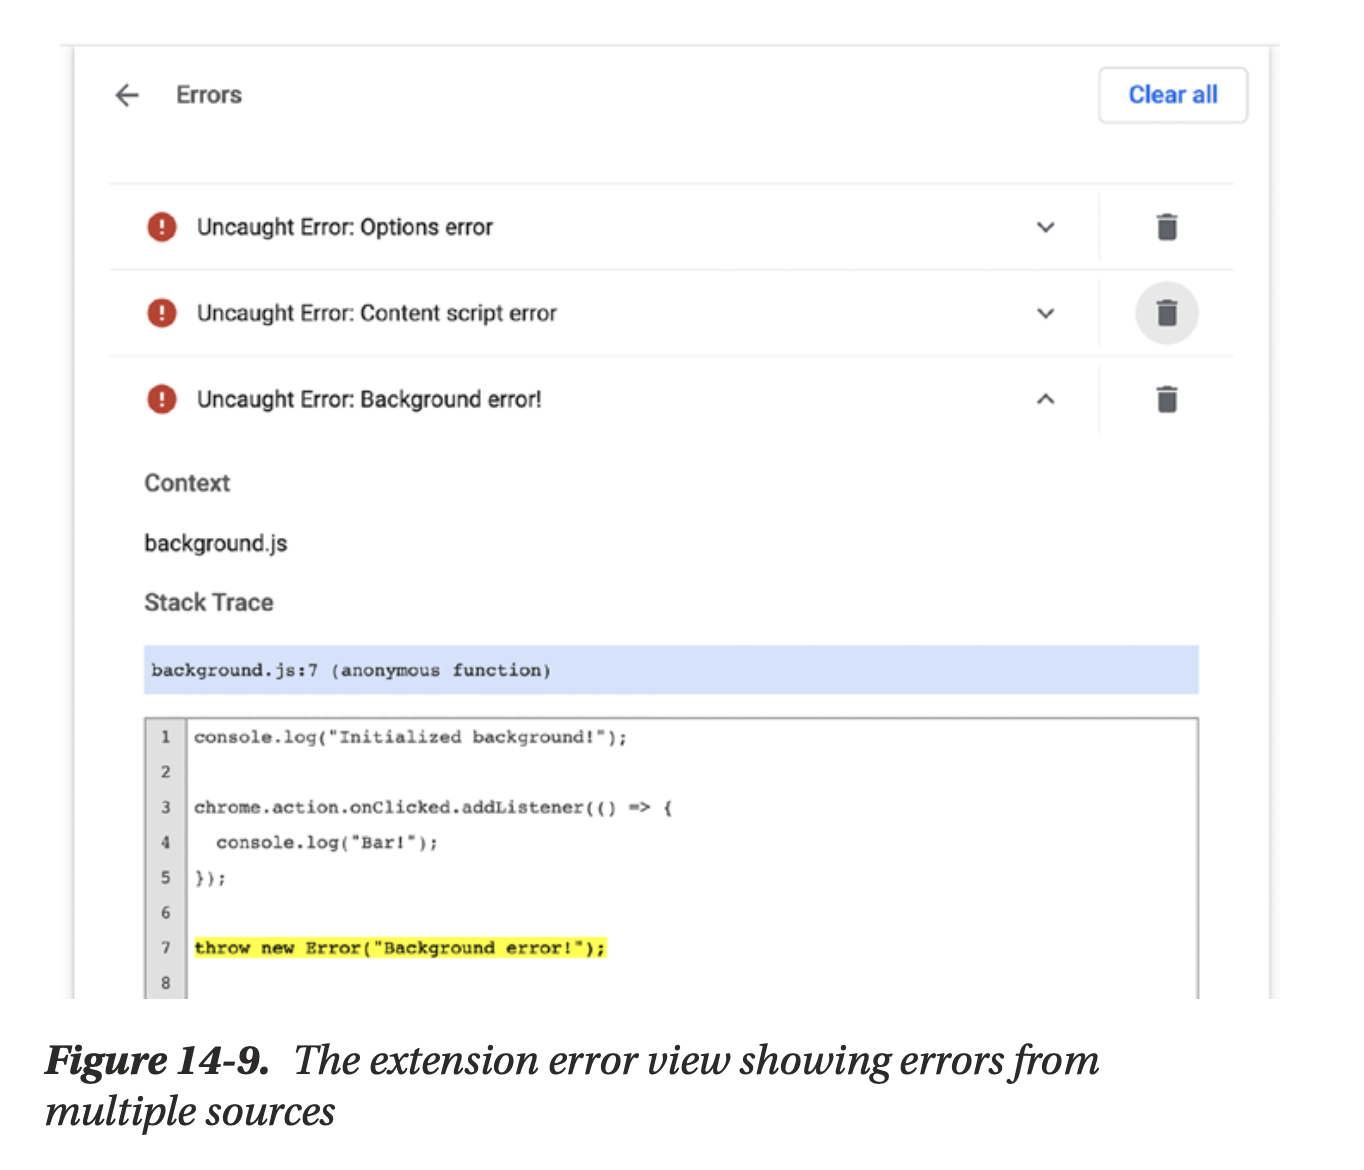Screen dimensions: 1364x1170
Task: Expand the Options error details
Action: (1045, 227)
